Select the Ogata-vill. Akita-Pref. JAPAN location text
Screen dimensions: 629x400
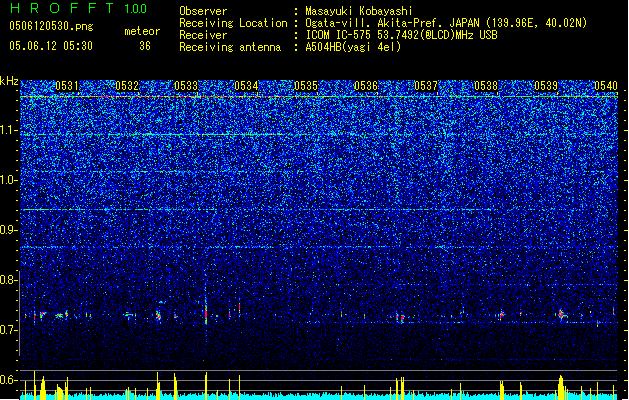446,23
